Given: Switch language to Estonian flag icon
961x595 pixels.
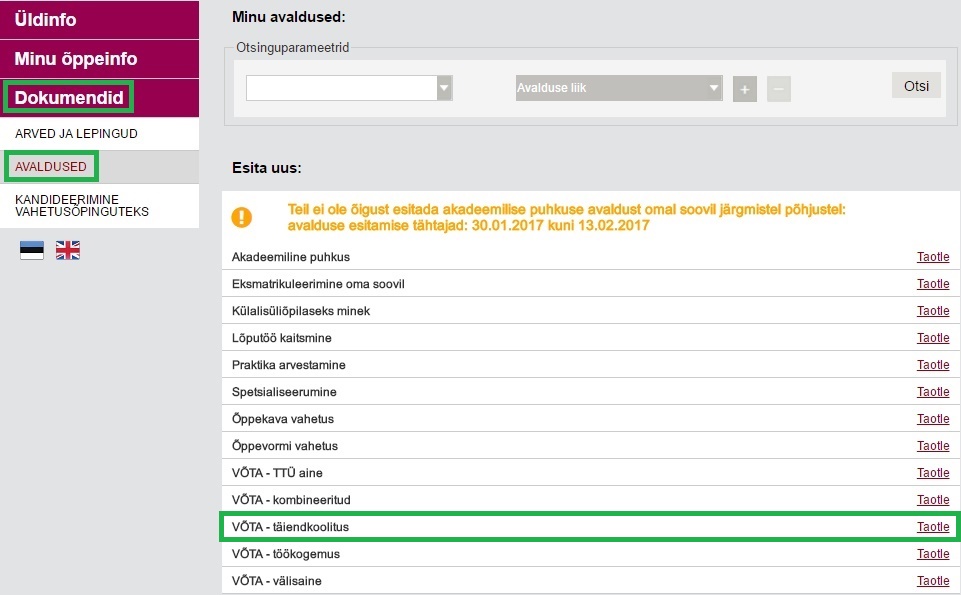Looking at the screenshot, I should pyautogui.click(x=32, y=250).
